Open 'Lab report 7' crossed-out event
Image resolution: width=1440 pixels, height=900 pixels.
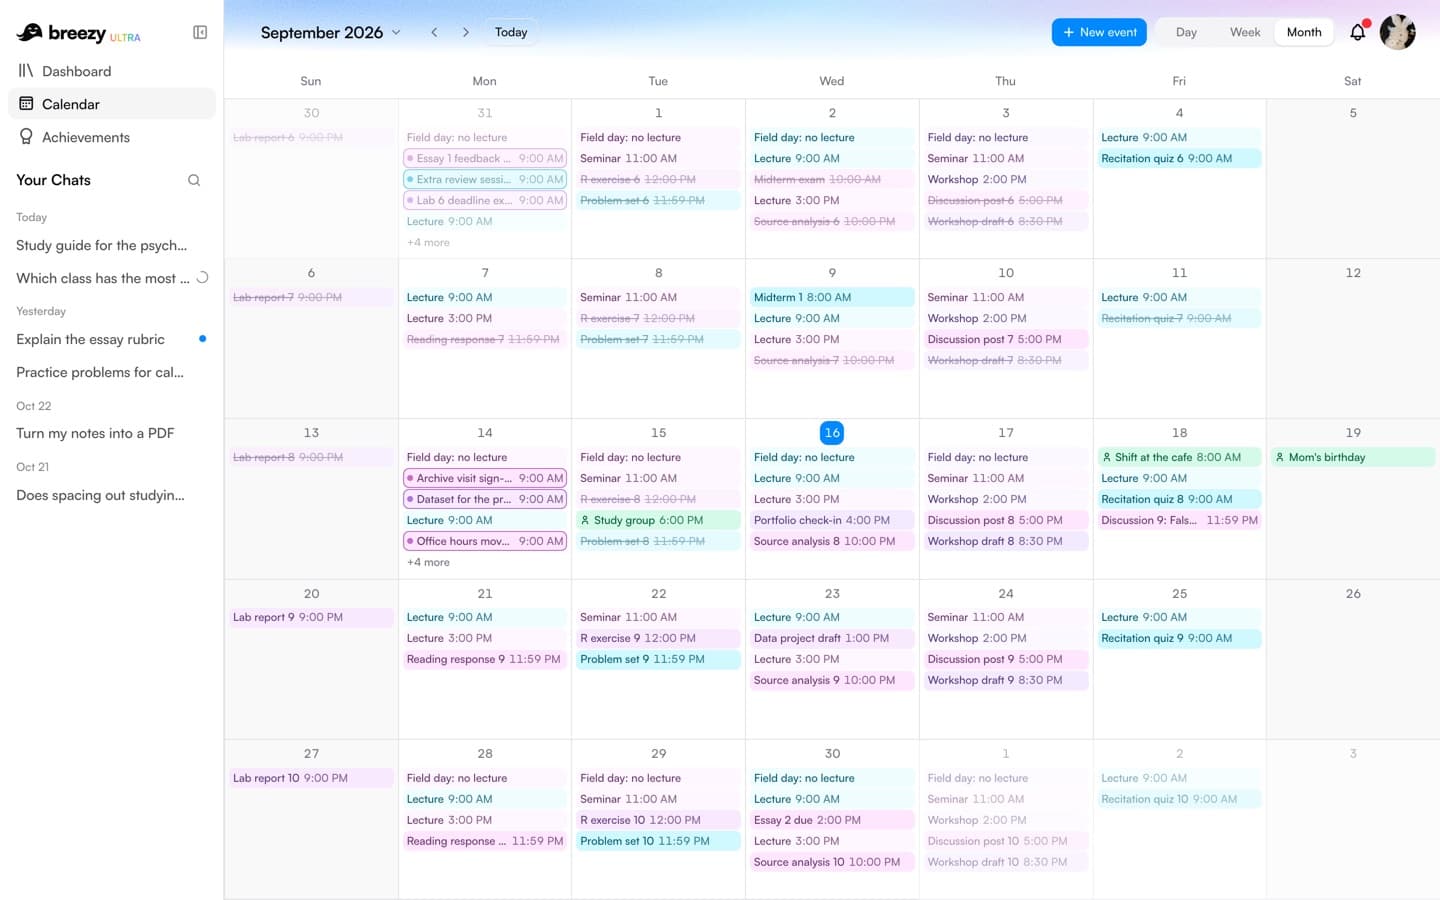[x=311, y=297]
